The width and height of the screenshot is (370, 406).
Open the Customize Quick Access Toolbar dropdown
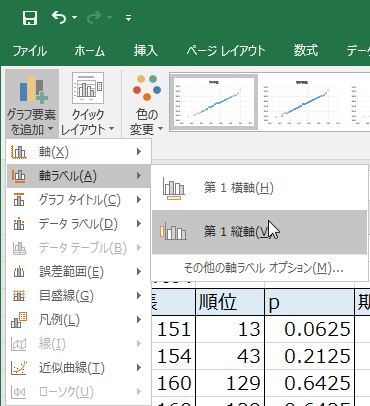tap(128, 18)
